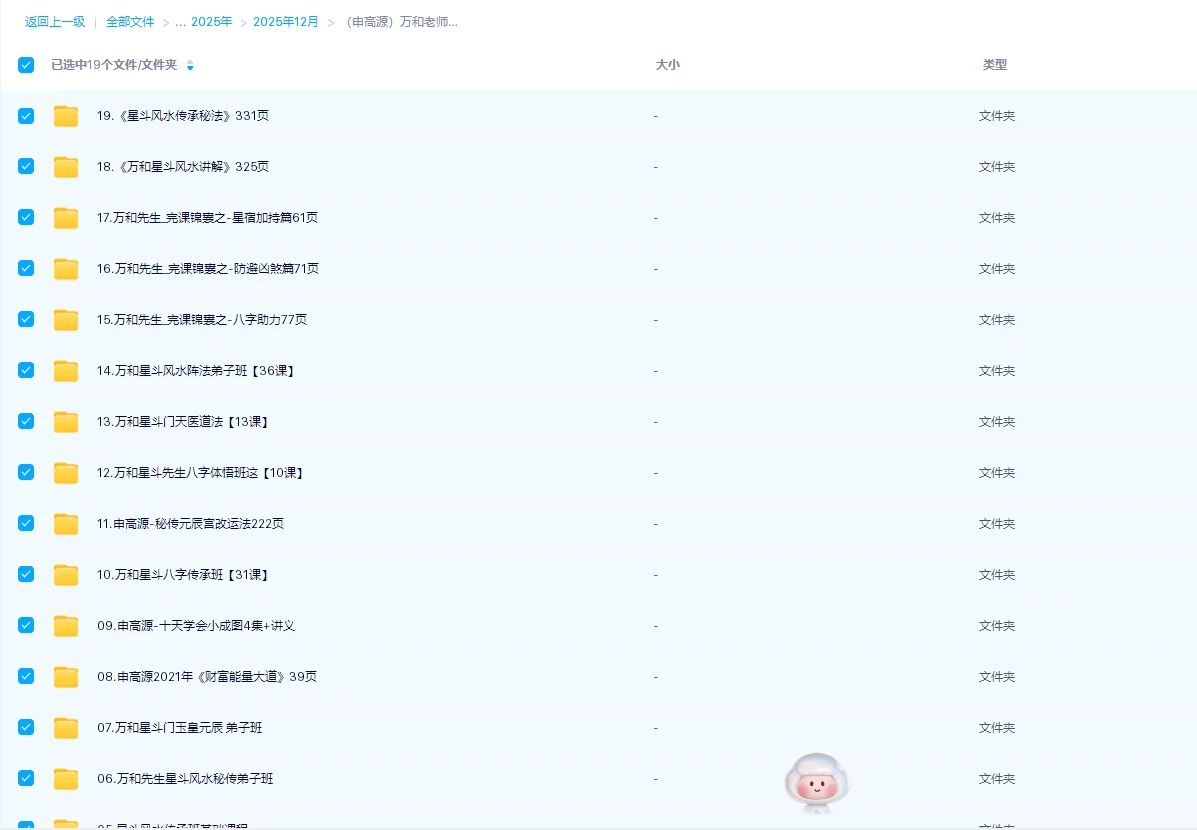Open folder icon of 万和星斗八字传承班【31课】

pos(65,574)
